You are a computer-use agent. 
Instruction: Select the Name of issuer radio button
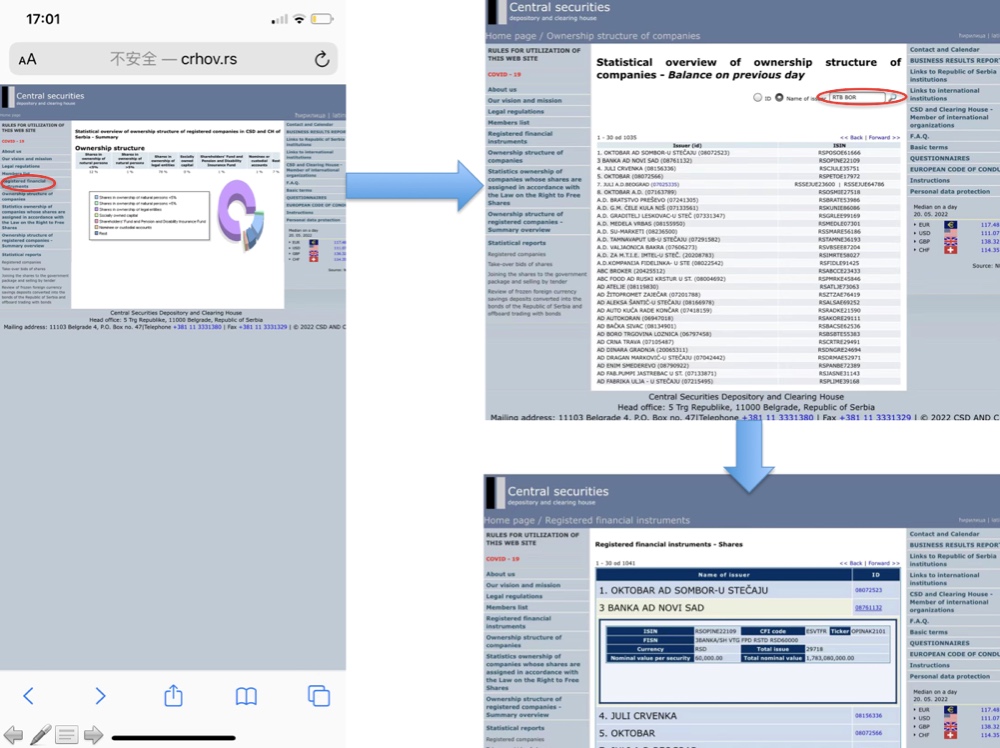(x=779, y=98)
